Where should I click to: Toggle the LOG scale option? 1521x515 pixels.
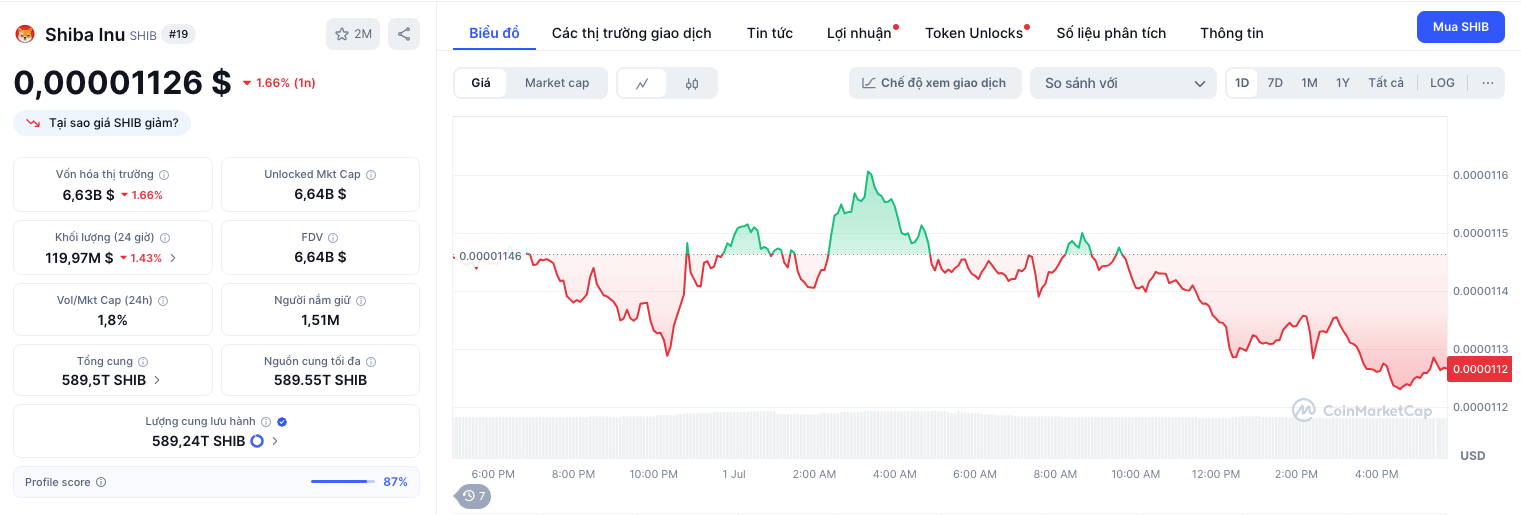(1442, 83)
